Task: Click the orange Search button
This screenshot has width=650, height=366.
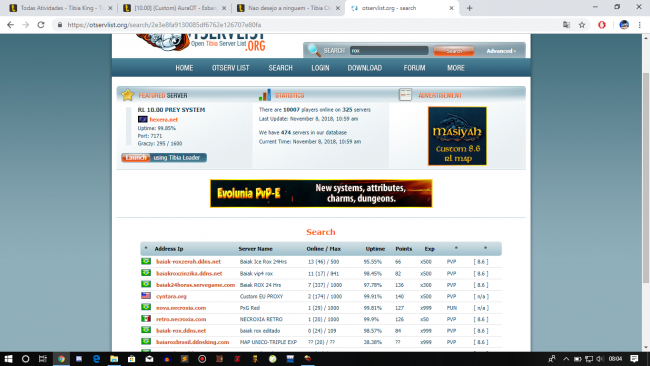Action: pyautogui.click(x=454, y=51)
